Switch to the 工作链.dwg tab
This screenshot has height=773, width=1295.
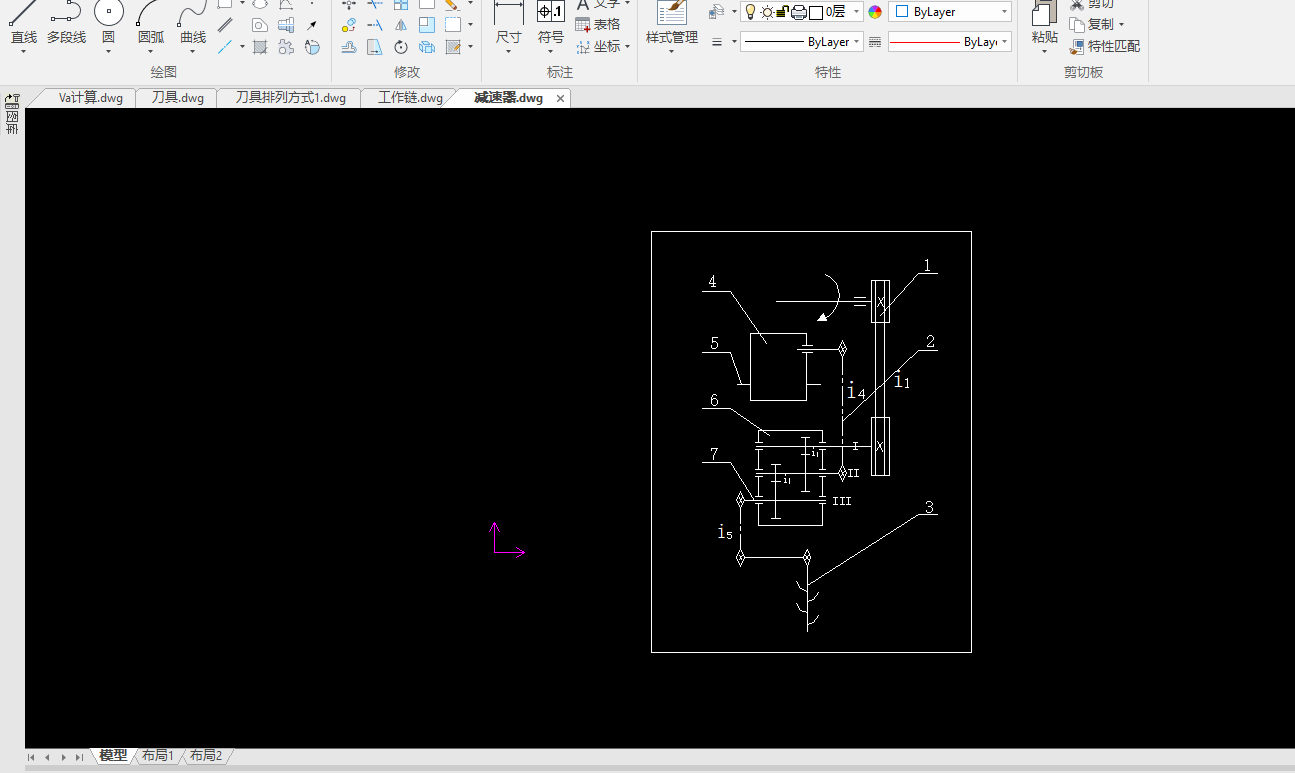(410, 98)
